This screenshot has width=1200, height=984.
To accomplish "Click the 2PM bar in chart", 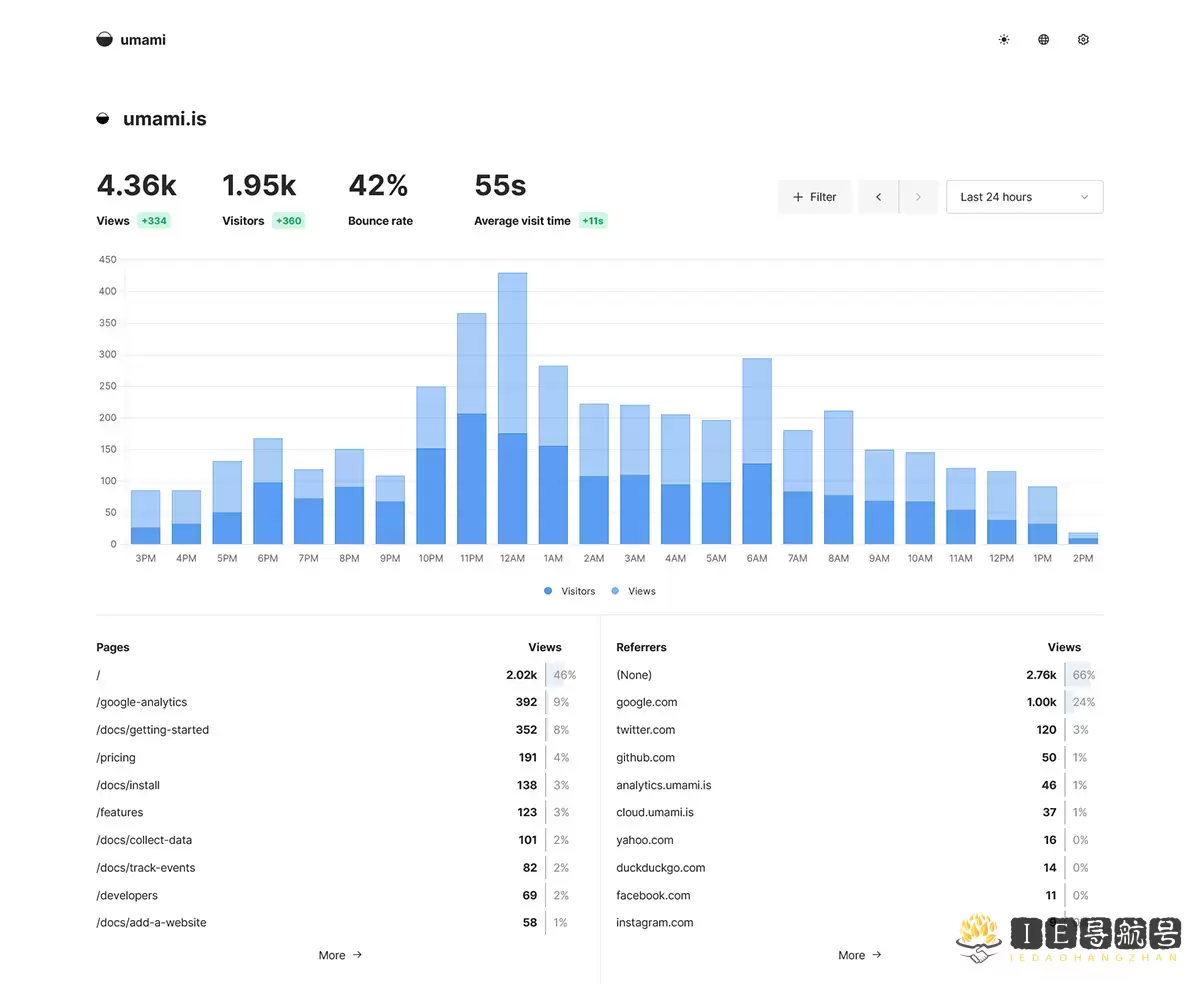I will click(1083, 538).
